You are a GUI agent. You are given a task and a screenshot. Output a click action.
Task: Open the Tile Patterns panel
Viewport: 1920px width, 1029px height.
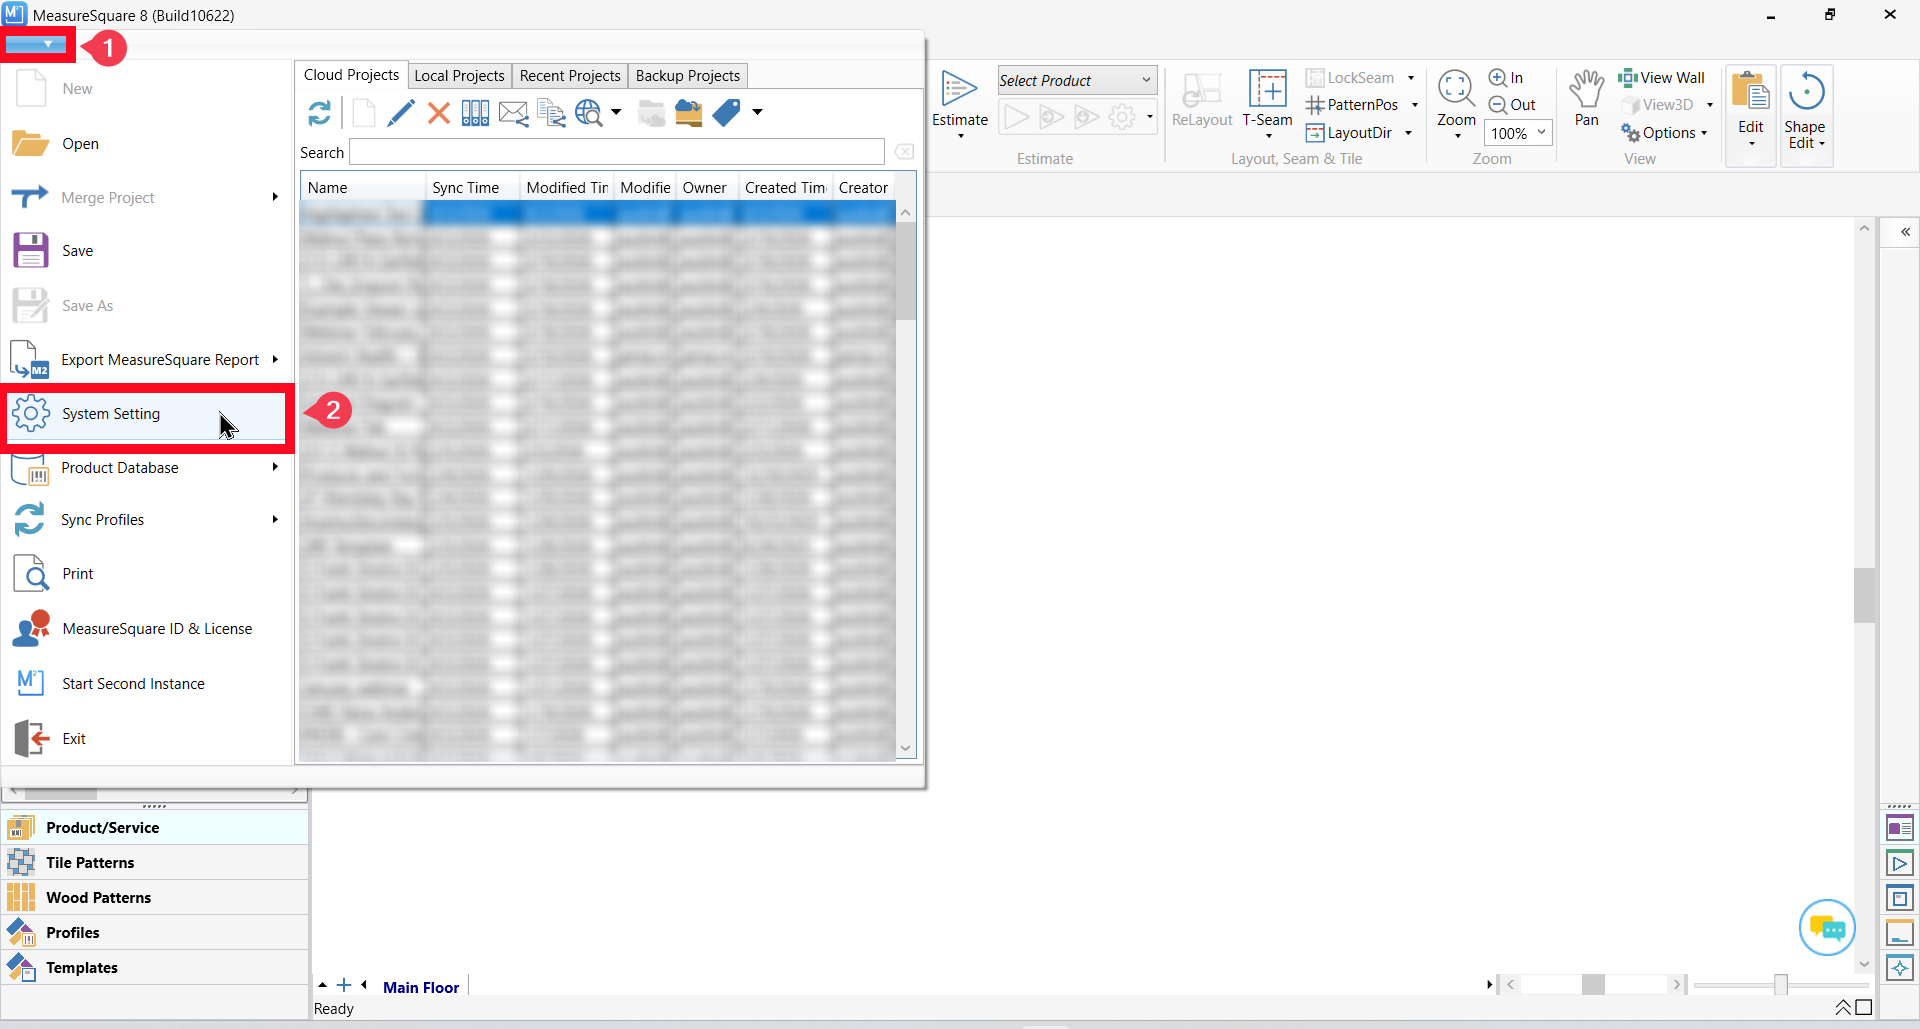[x=155, y=863]
